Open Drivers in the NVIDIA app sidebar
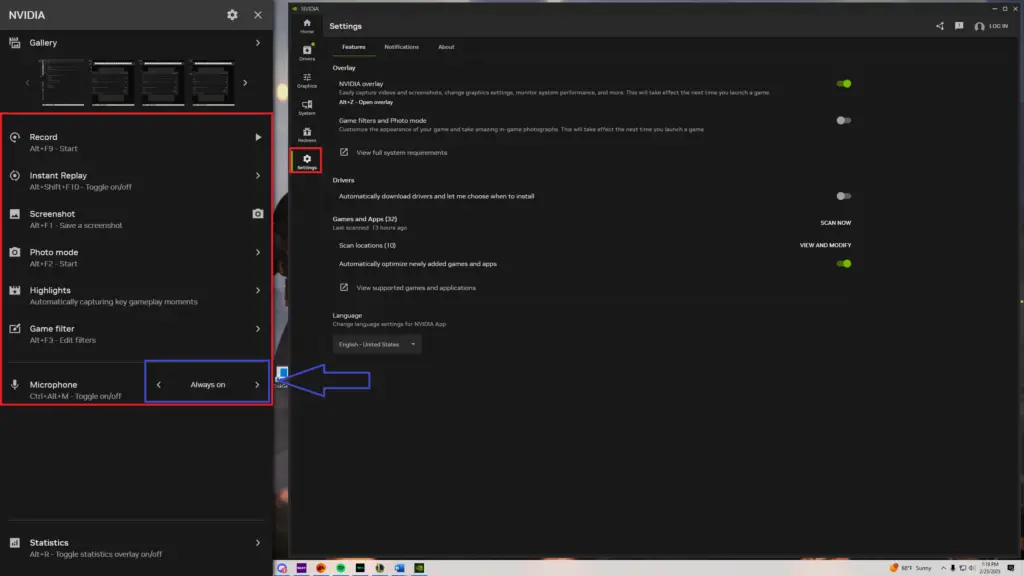Viewport: 1024px width, 576px height. point(307,52)
